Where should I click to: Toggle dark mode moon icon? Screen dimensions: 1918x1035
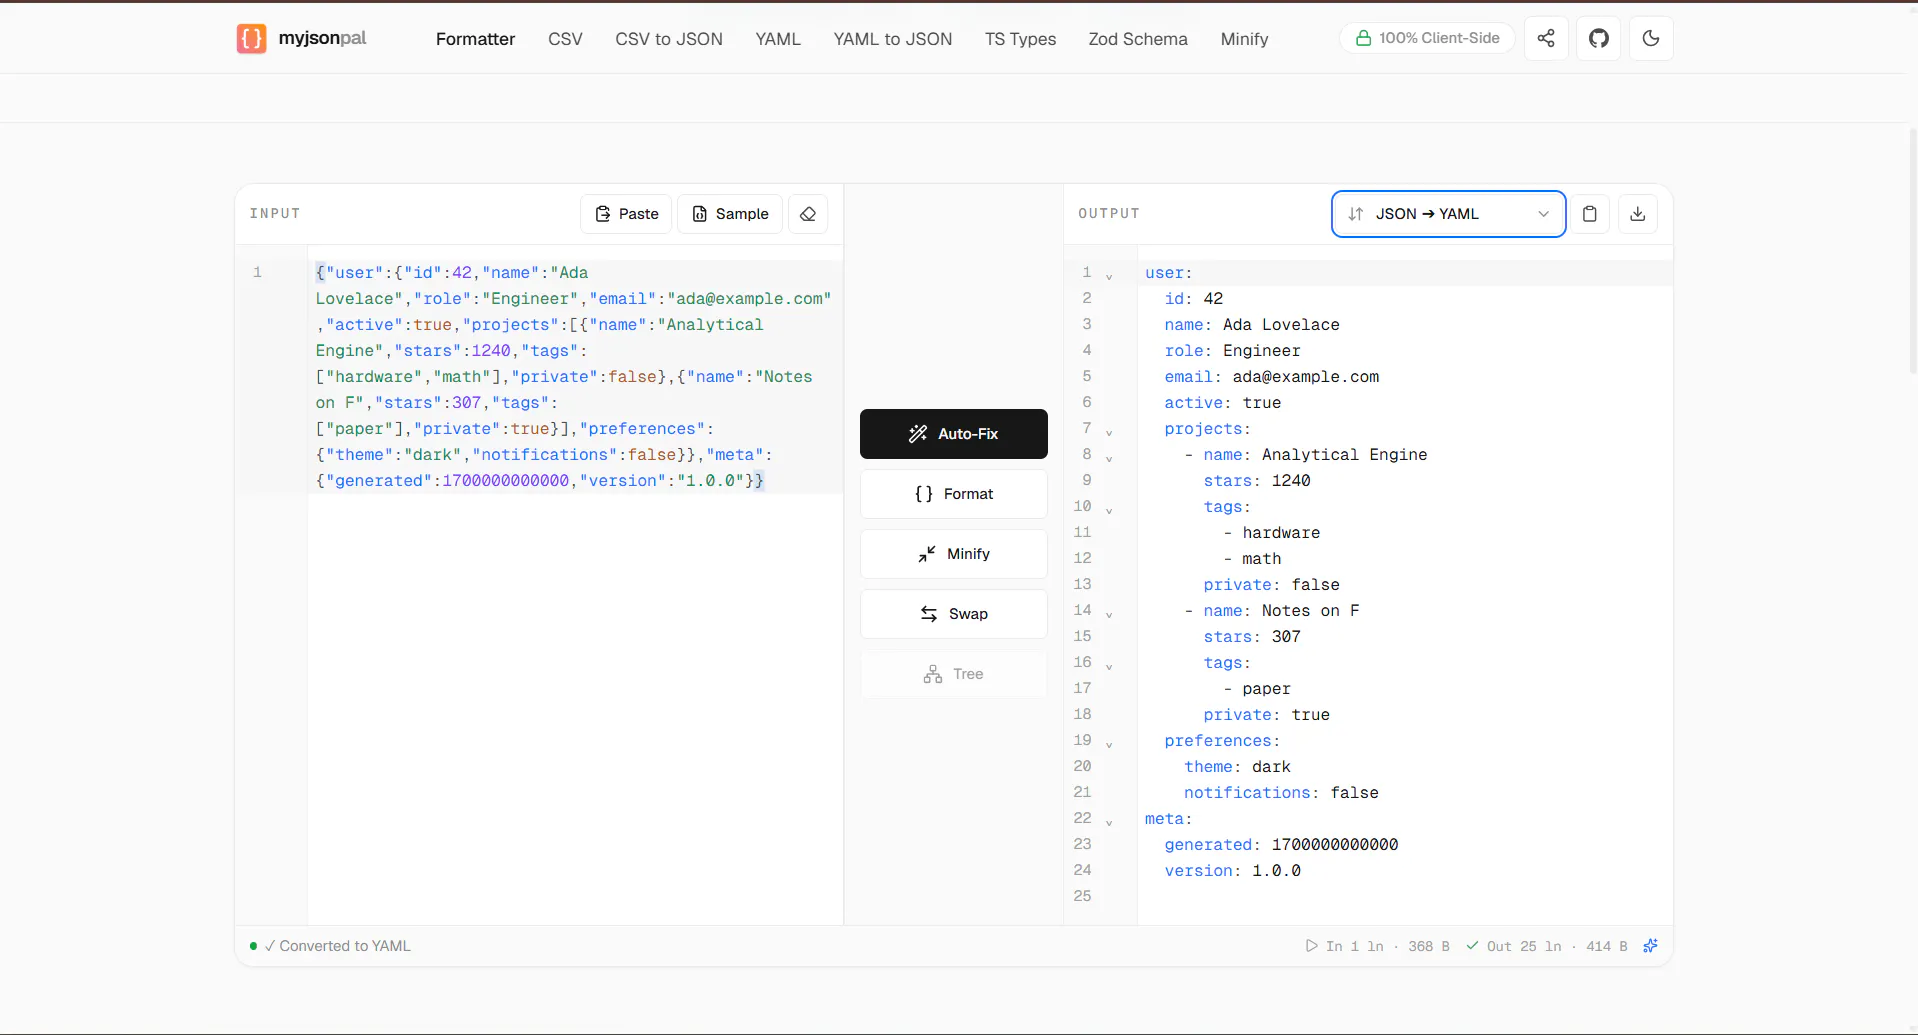click(1651, 38)
